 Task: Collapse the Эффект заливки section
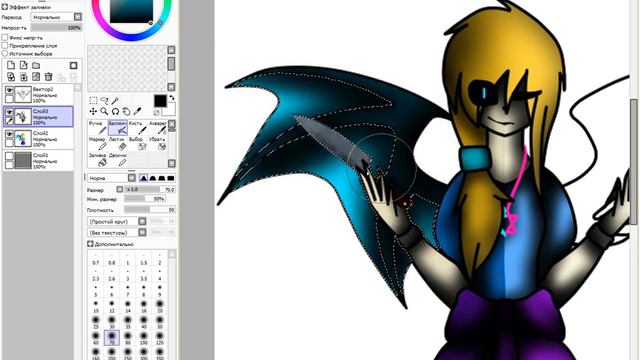point(4,7)
